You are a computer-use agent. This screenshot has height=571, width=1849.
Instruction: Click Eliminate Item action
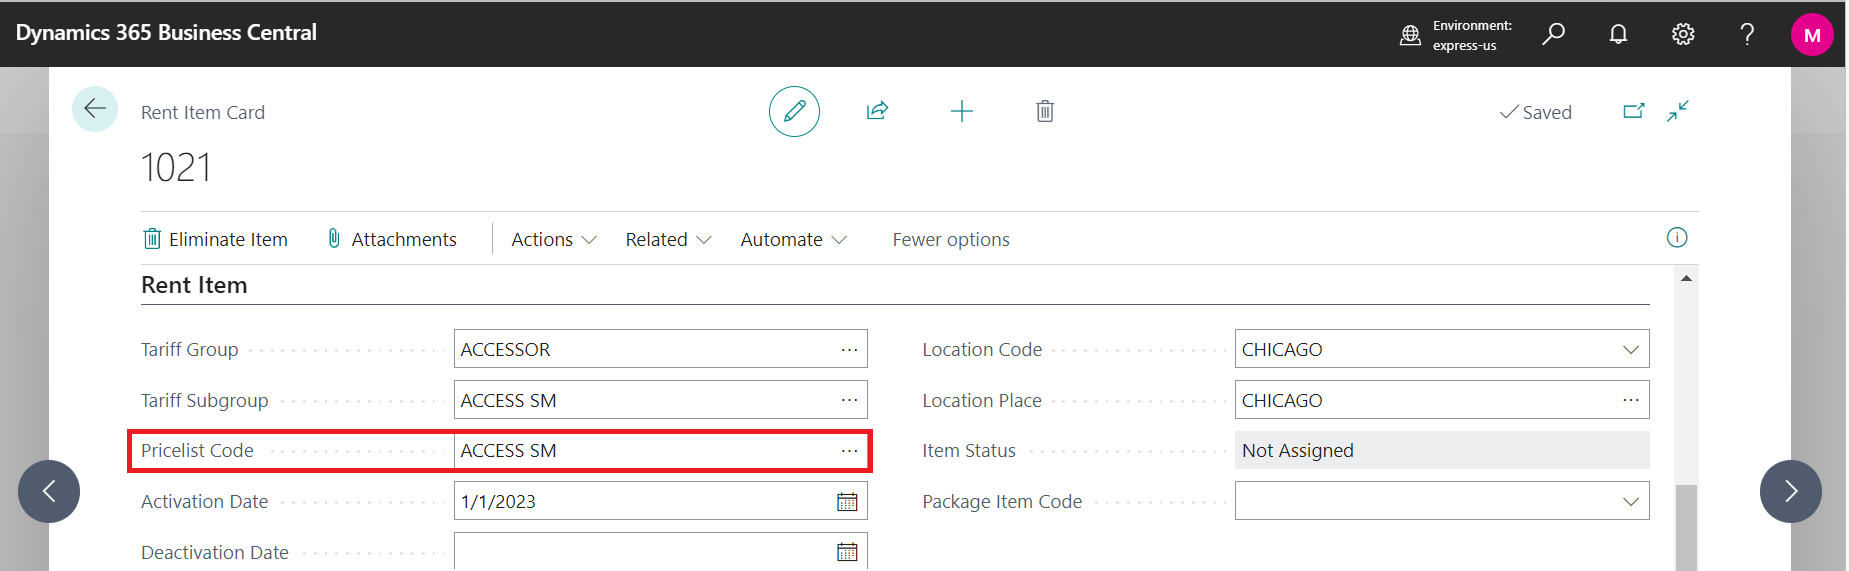[216, 240]
